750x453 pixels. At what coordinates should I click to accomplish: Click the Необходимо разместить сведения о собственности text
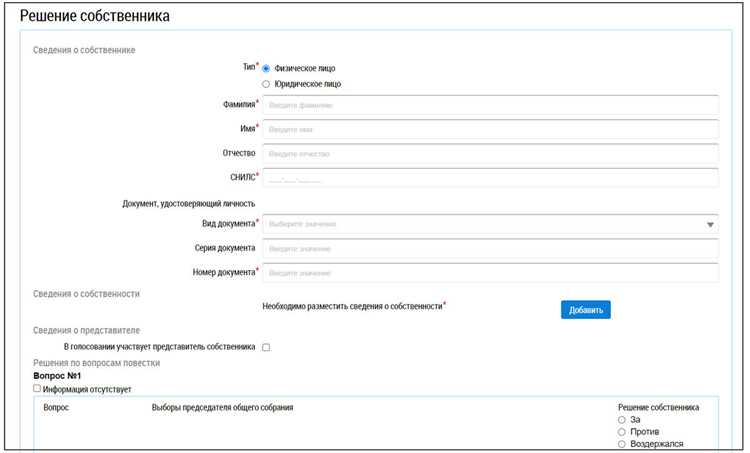pyautogui.click(x=353, y=306)
